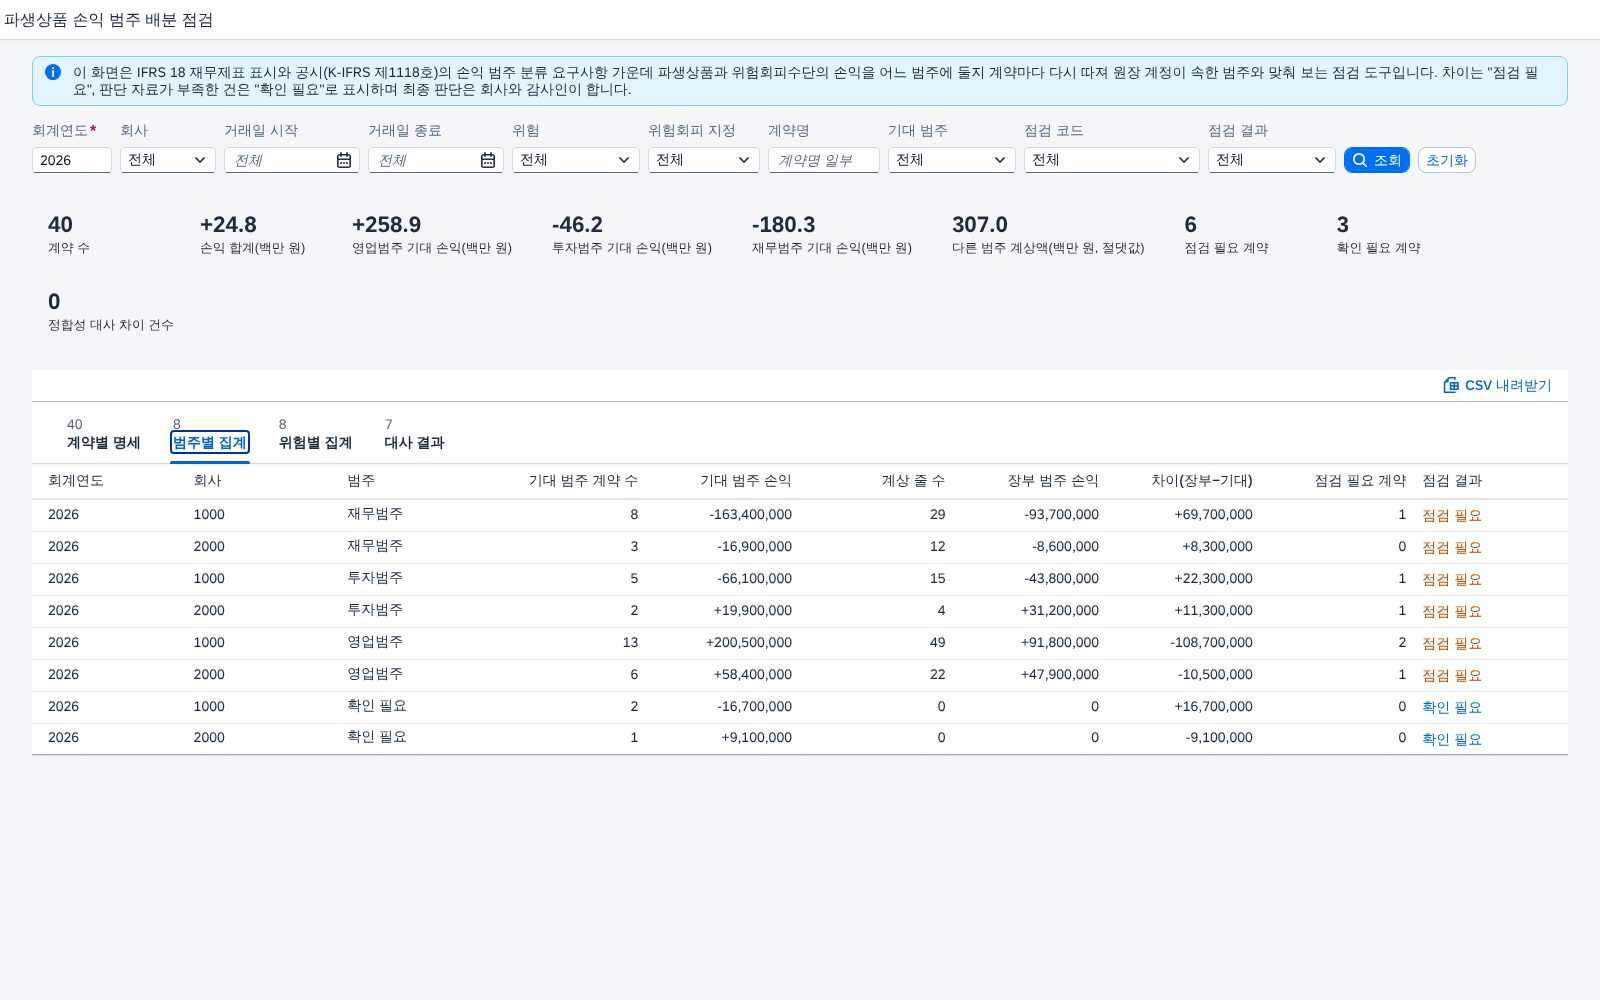Focus the 회계연도 input field

click(72, 160)
